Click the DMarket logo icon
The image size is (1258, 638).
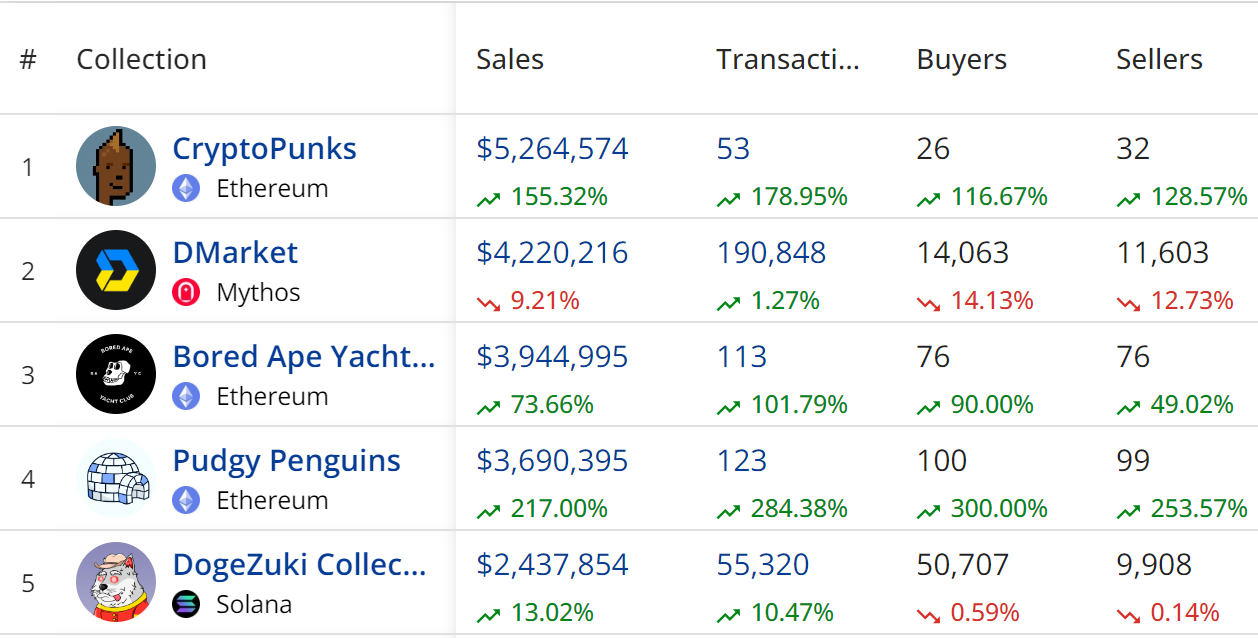[116, 270]
